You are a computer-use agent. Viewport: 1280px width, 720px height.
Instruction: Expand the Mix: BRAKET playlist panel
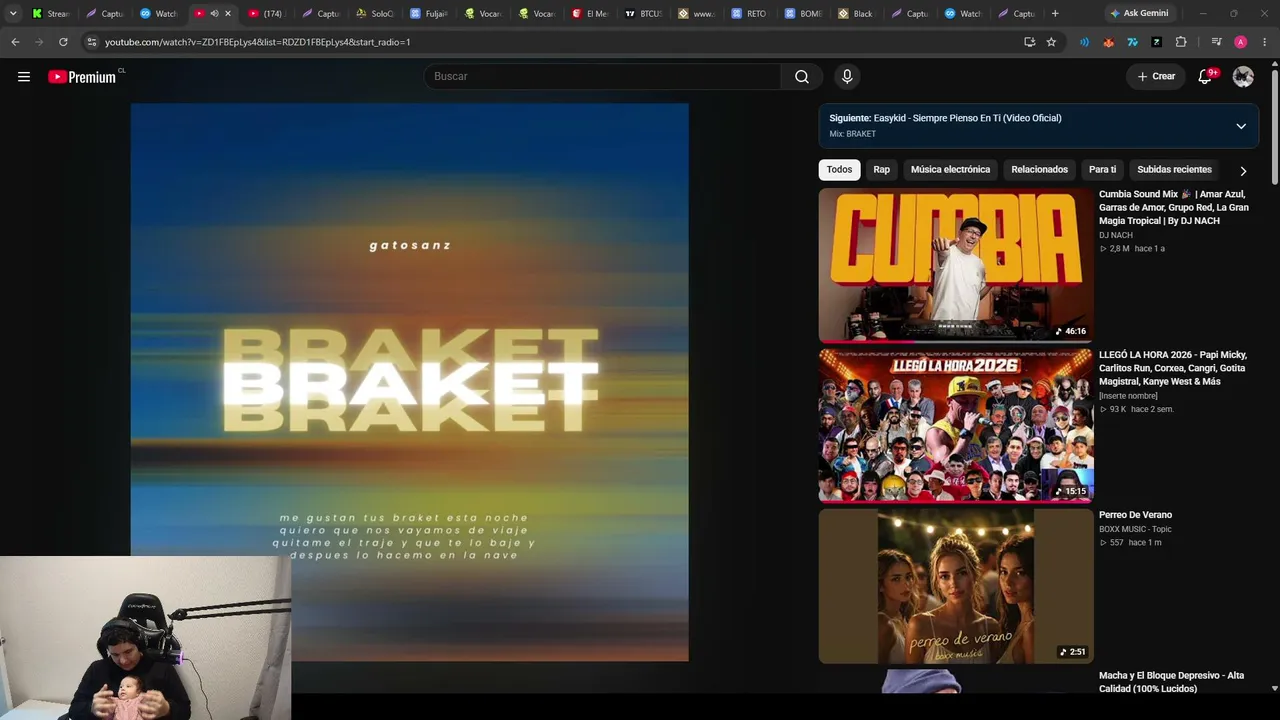(x=1241, y=126)
